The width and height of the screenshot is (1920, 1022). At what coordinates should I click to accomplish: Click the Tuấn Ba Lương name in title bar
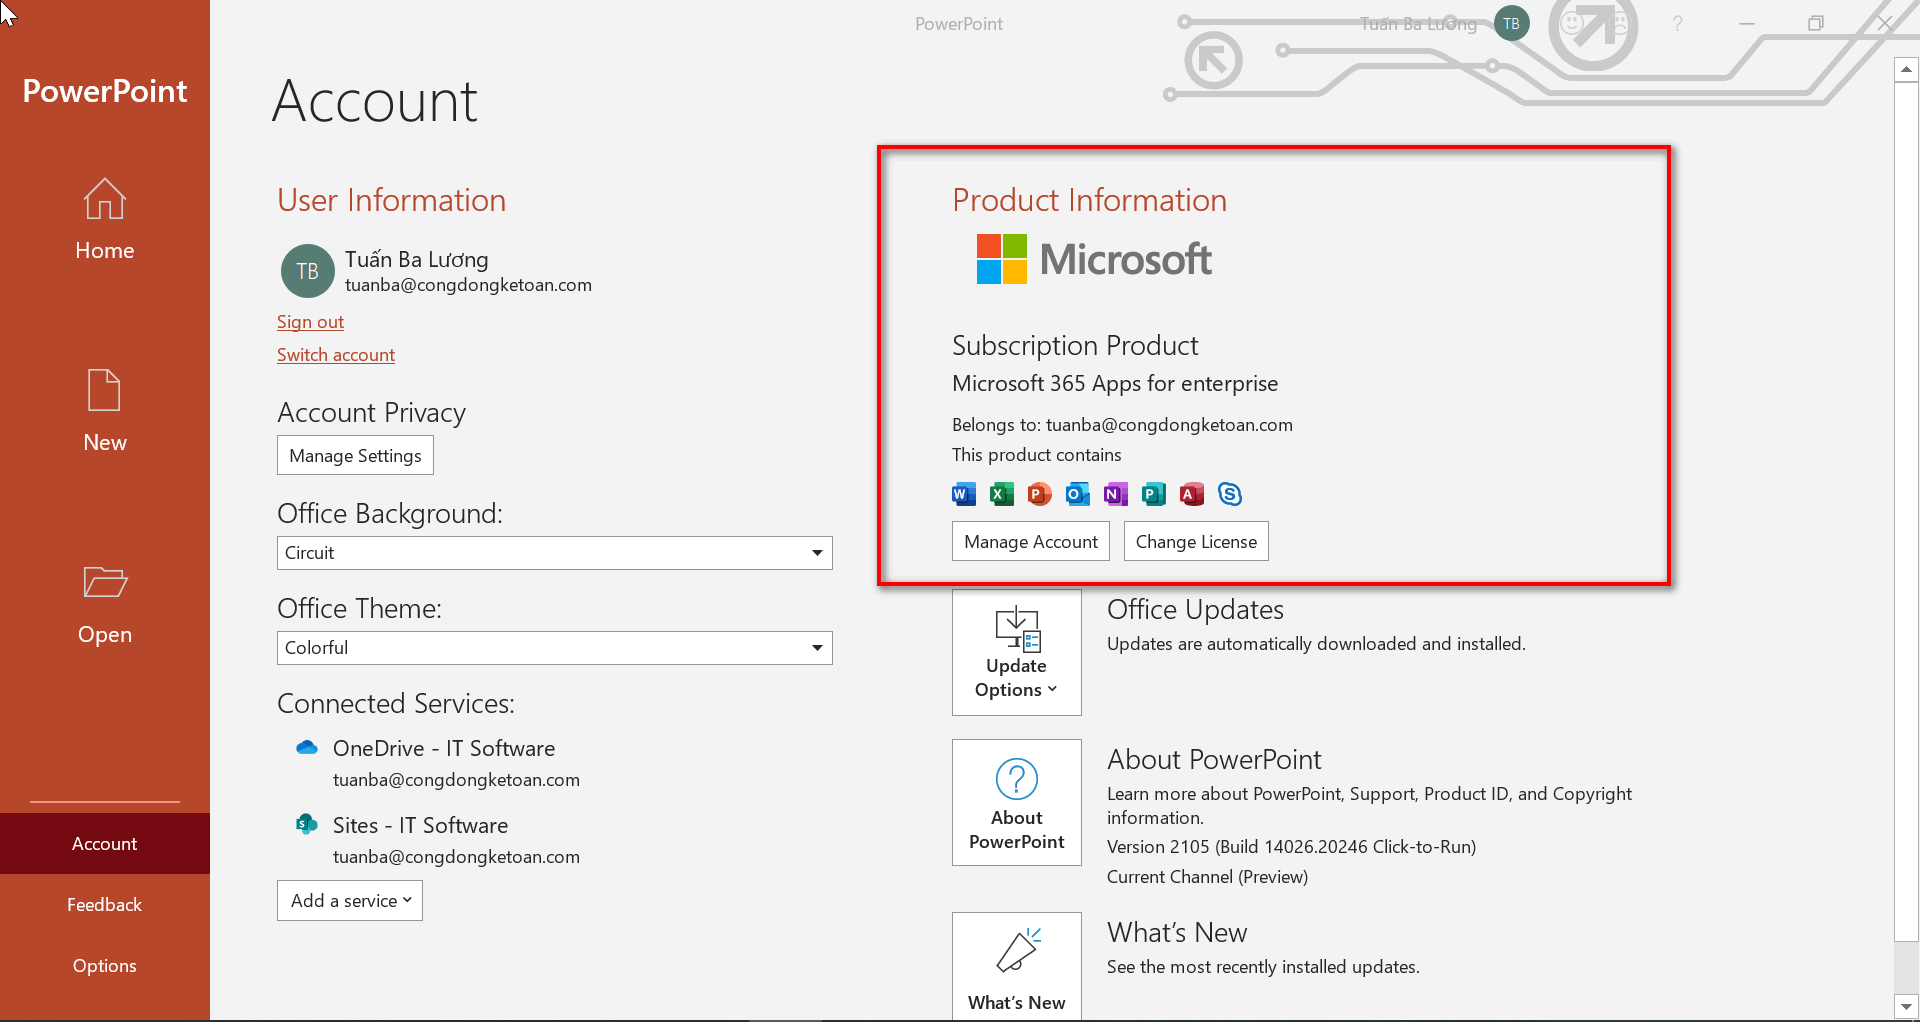click(x=1418, y=23)
